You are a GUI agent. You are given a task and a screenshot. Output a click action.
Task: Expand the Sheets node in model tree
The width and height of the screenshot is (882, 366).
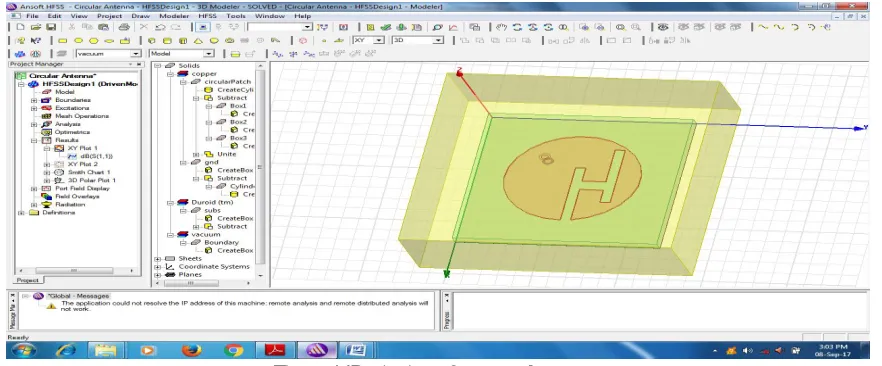pyautogui.click(x=158, y=259)
